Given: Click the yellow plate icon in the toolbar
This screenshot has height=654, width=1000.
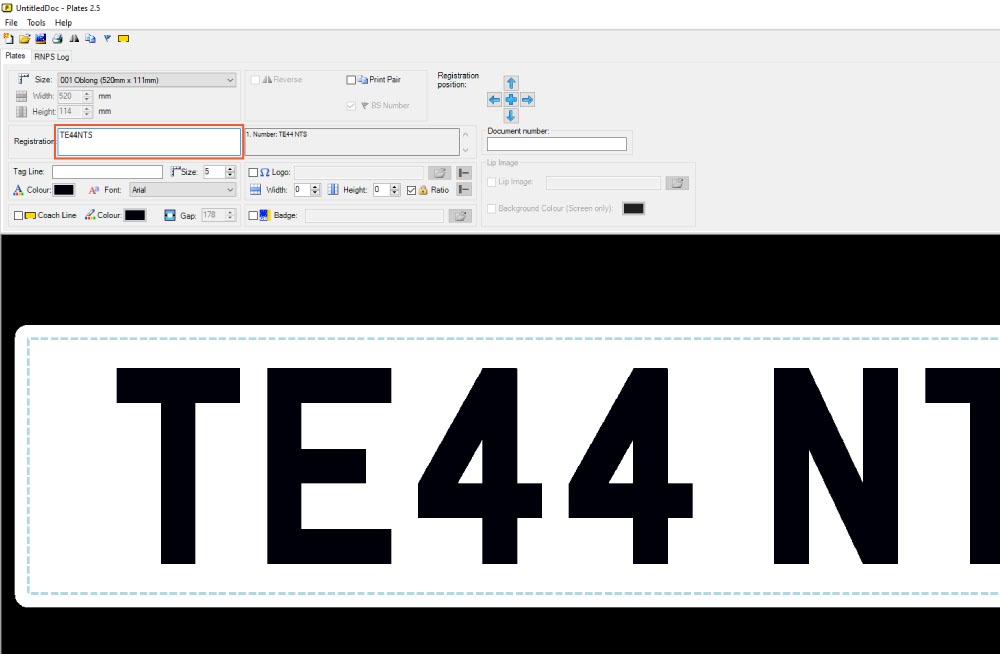Looking at the screenshot, I should [x=124, y=39].
